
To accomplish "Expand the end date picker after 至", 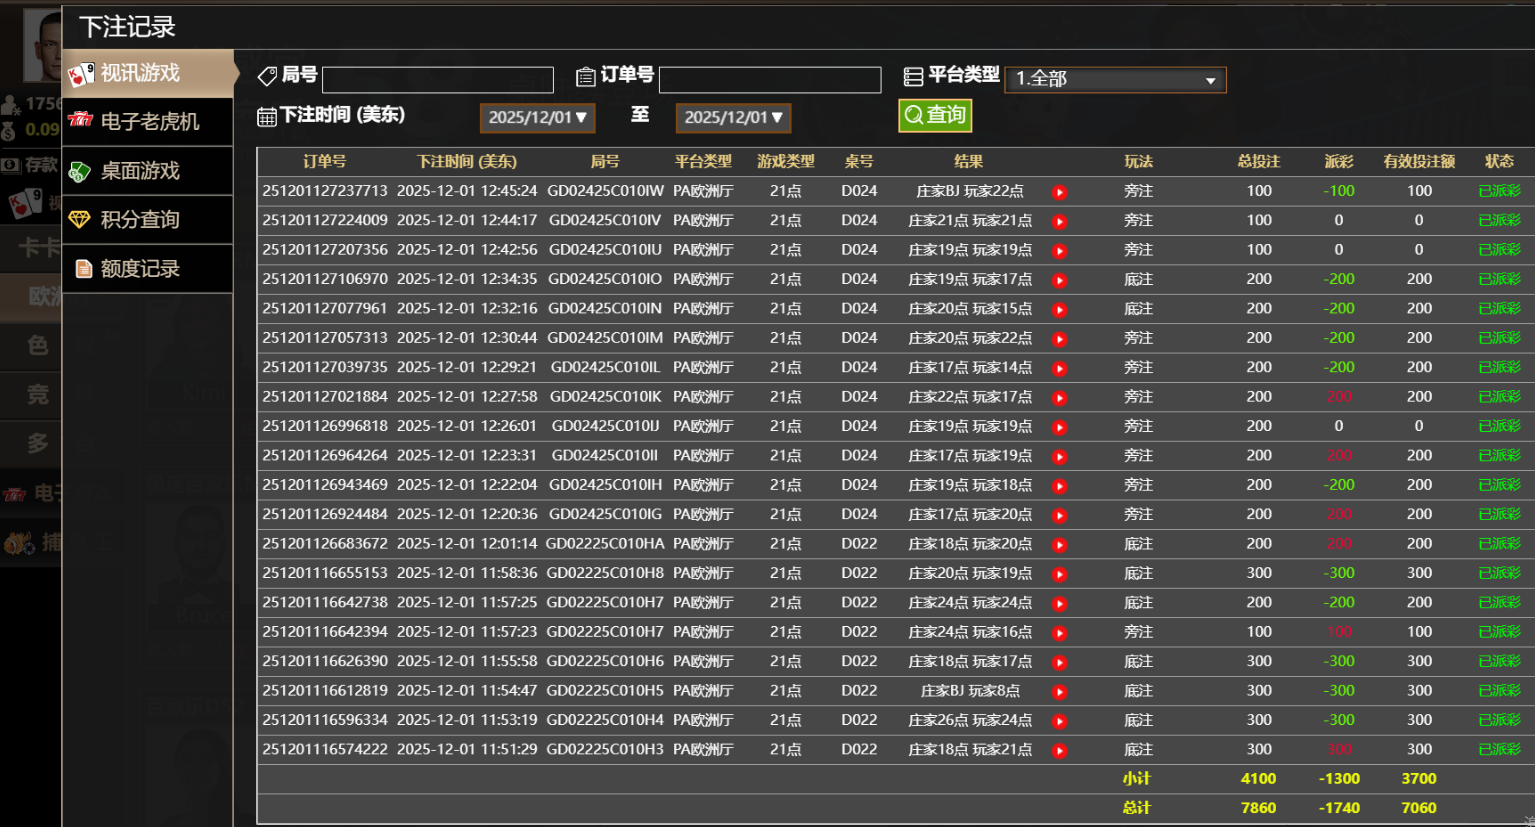I will pyautogui.click(x=733, y=118).
